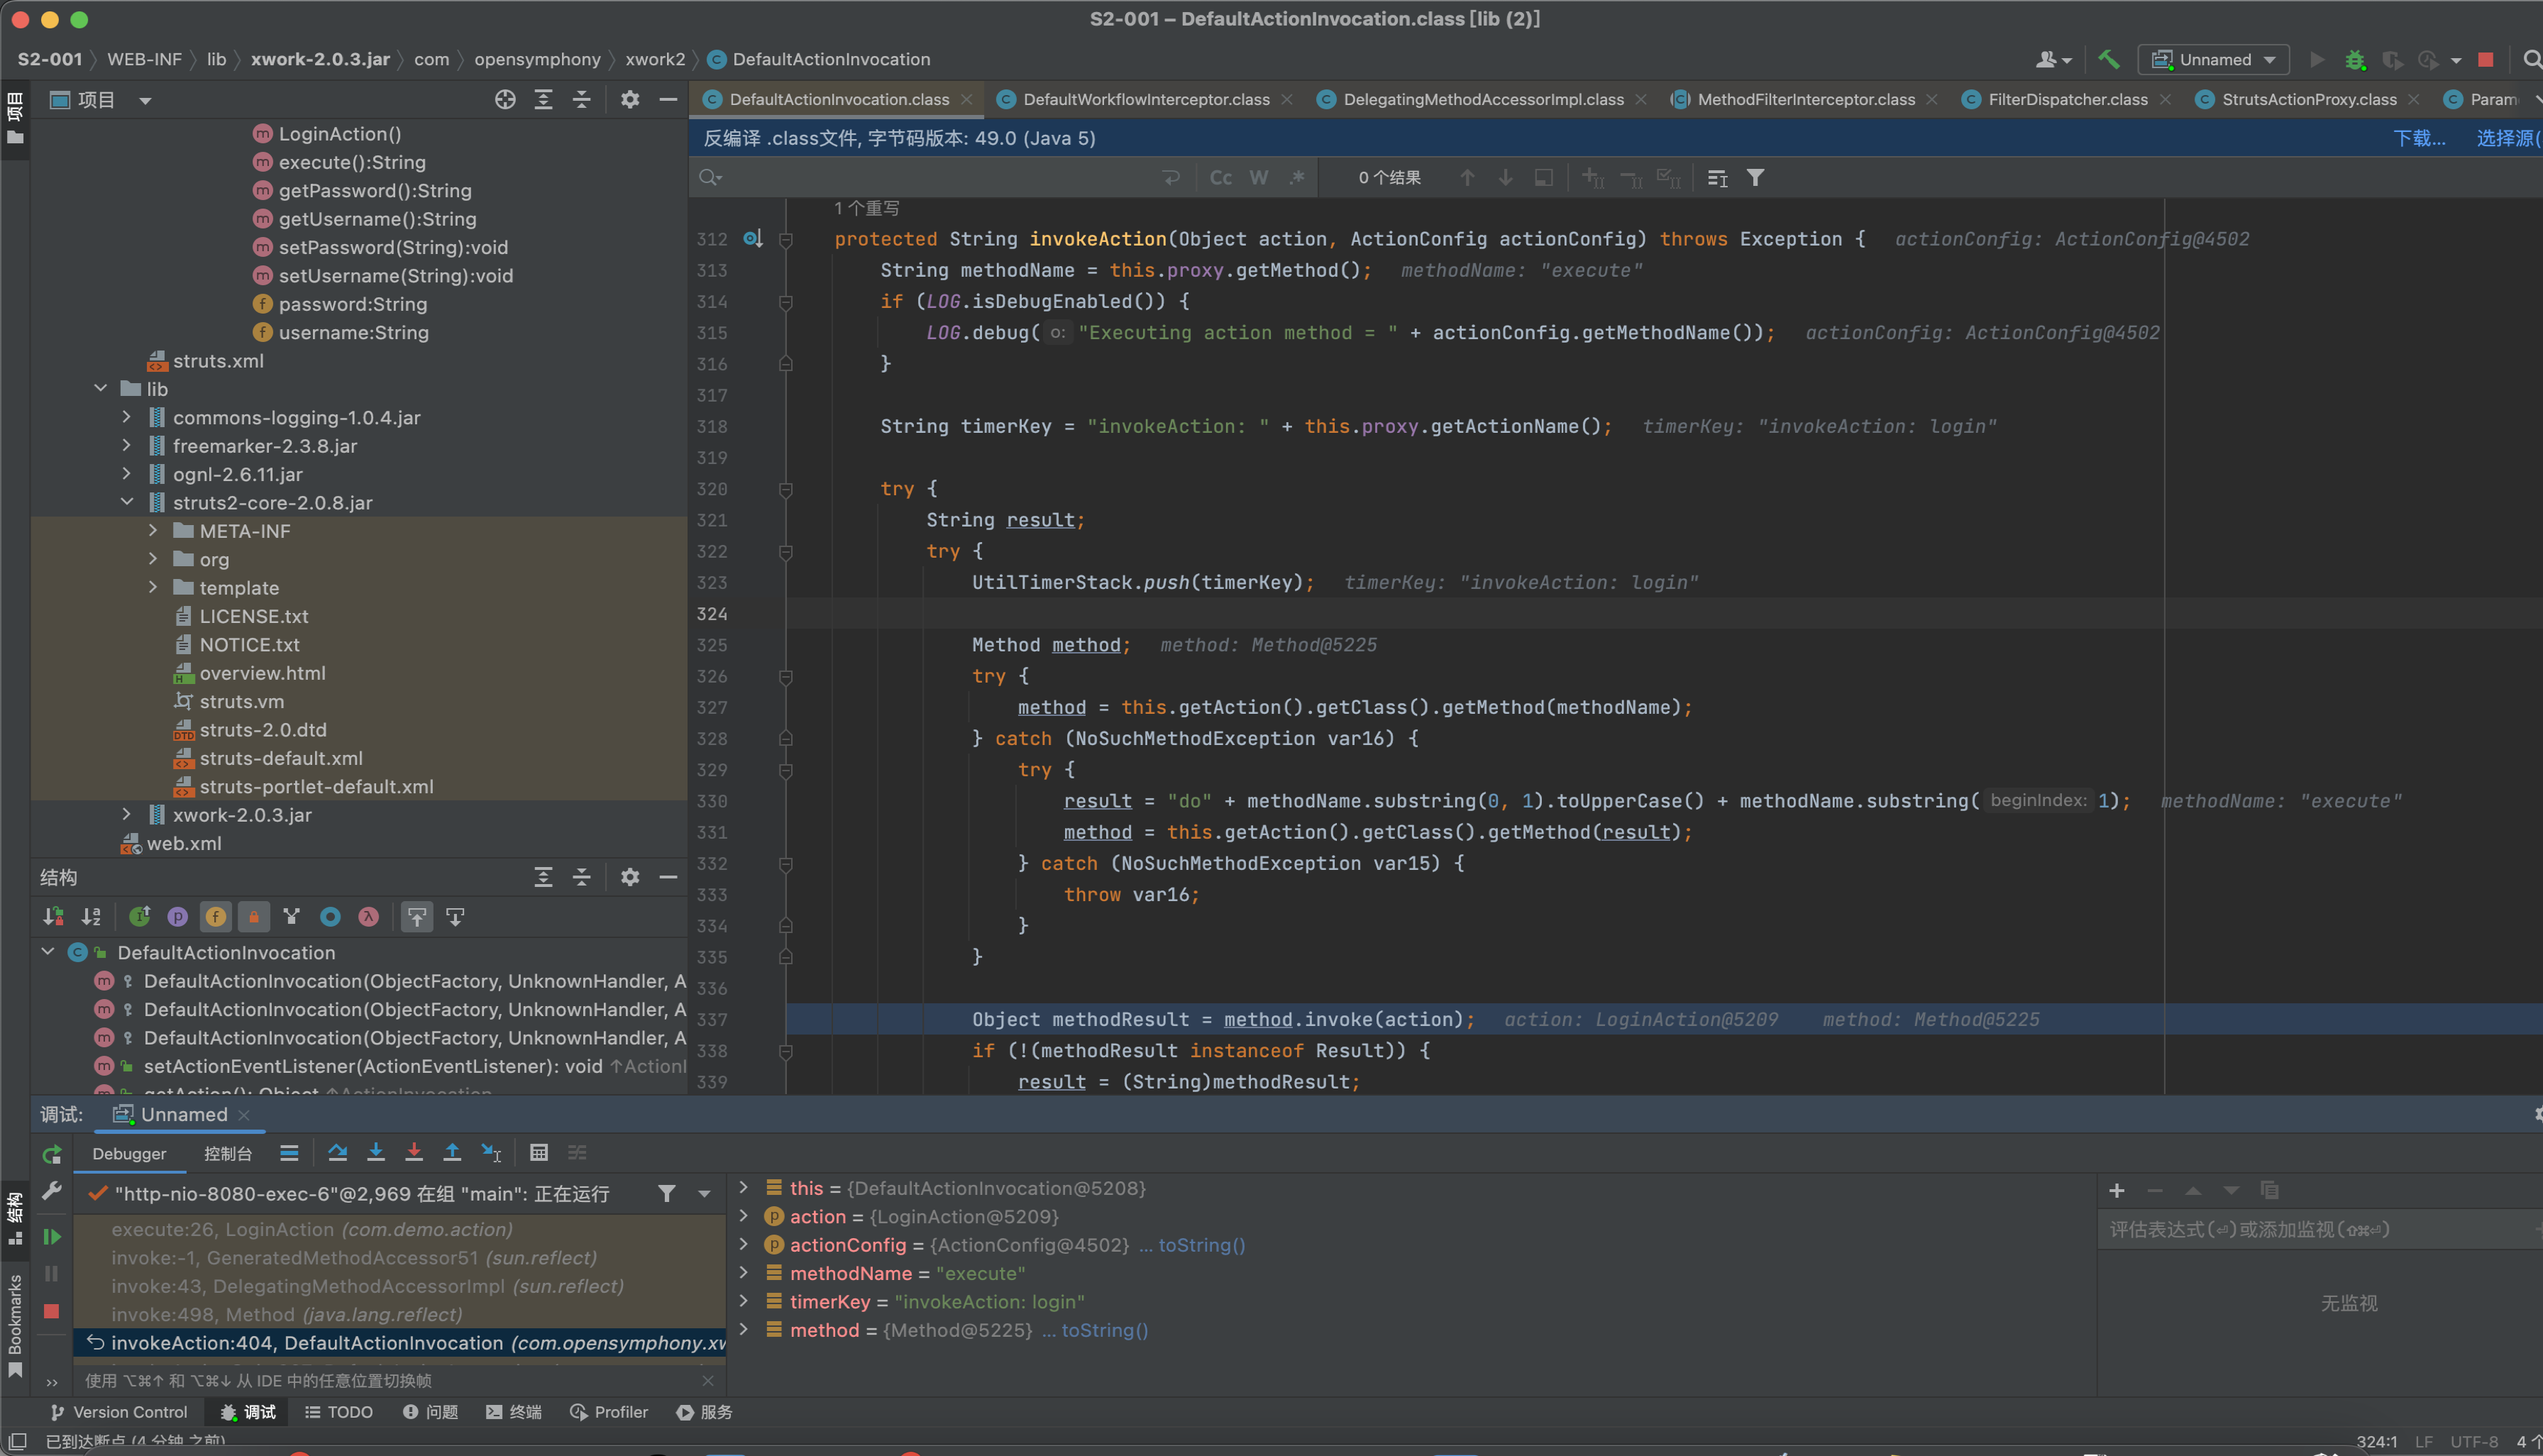Image resolution: width=2543 pixels, height=1456 pixels.
Task: Expand actionConfig variable in debugger
Action: [x=744, y=1244]
